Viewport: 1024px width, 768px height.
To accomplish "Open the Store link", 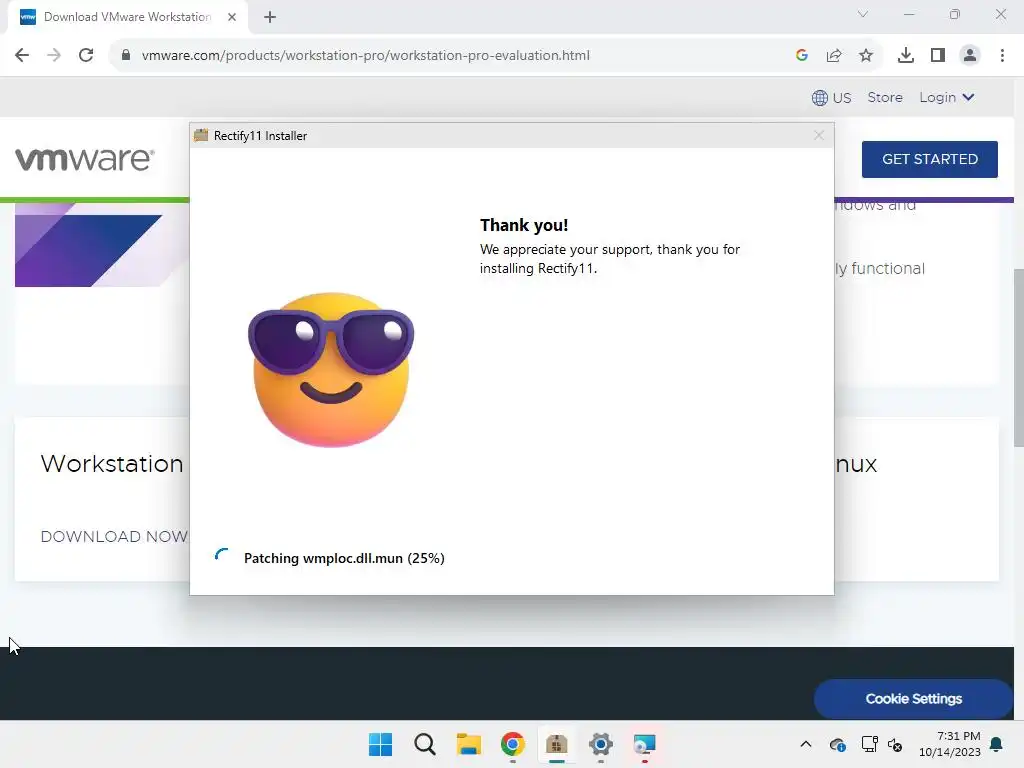I will (885, 97).
